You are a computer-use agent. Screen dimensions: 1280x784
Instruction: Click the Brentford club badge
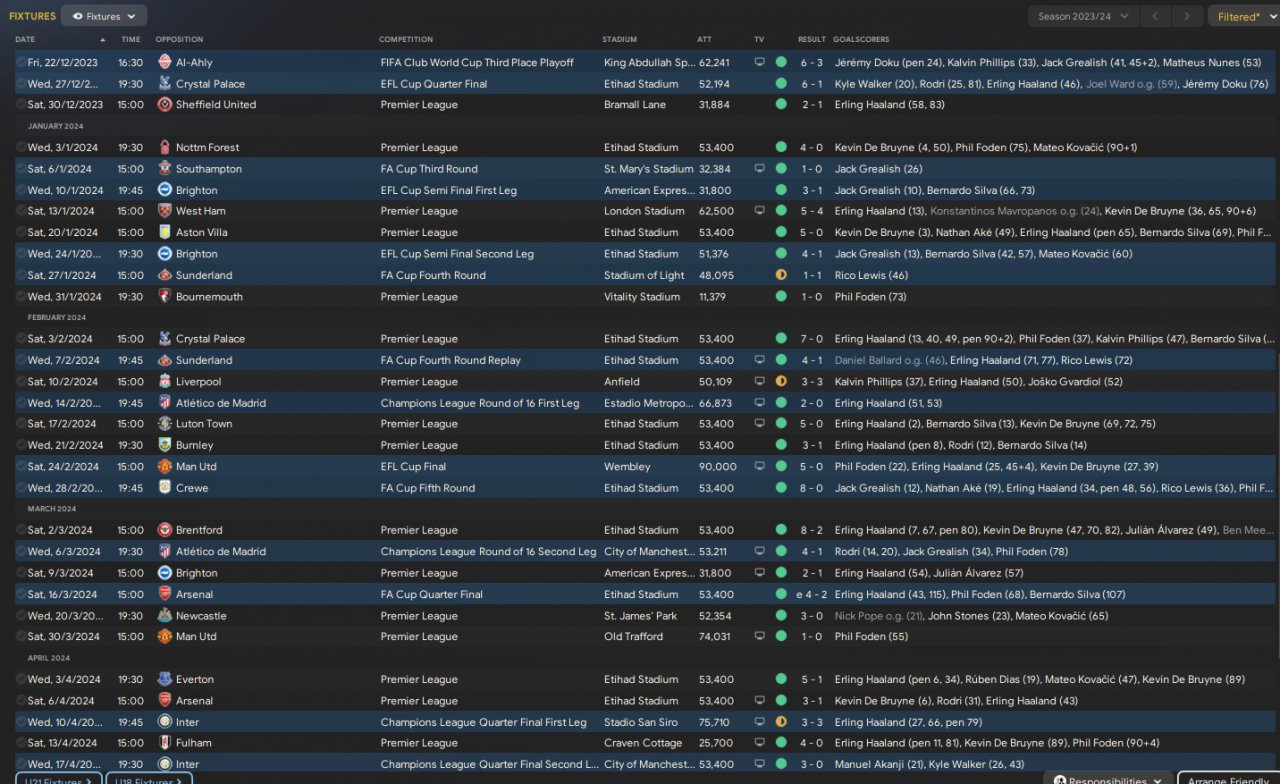tap(165, 530)
